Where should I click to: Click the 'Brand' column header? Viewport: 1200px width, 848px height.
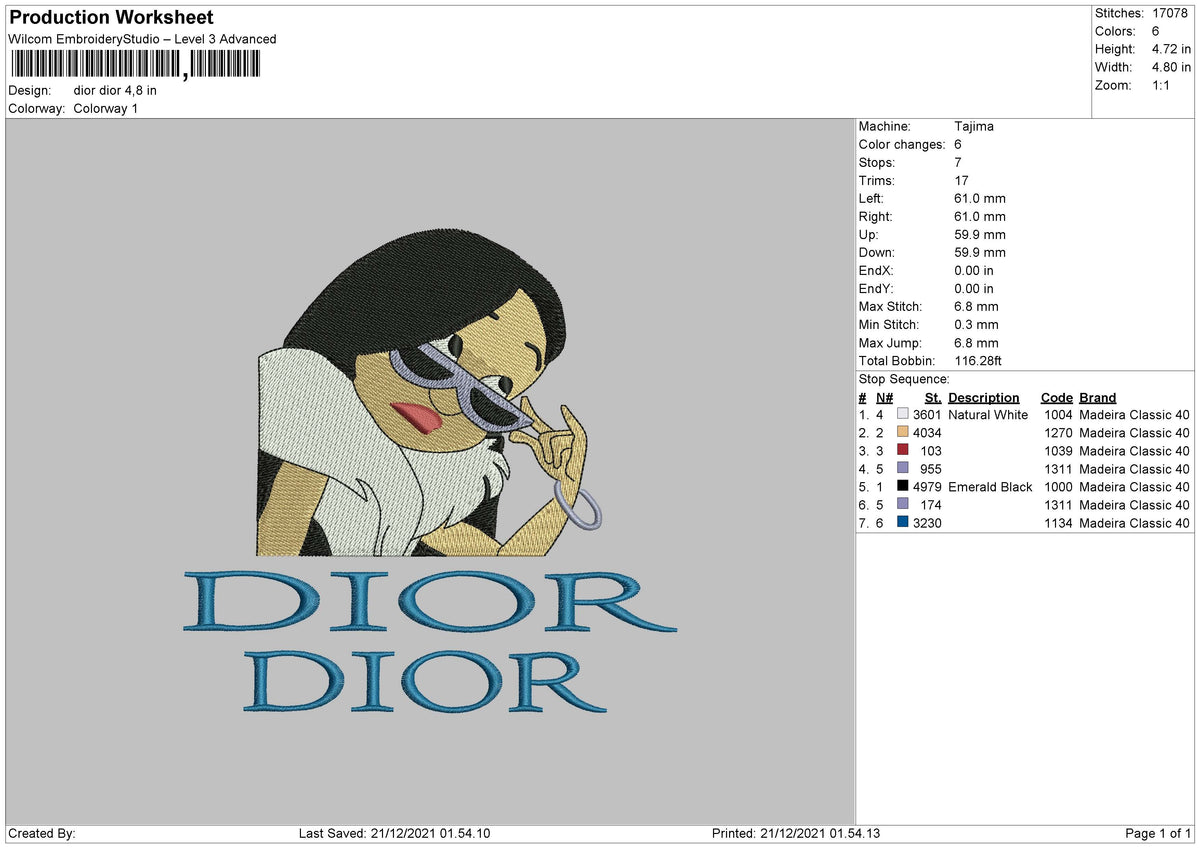[x=1098, y=397]
